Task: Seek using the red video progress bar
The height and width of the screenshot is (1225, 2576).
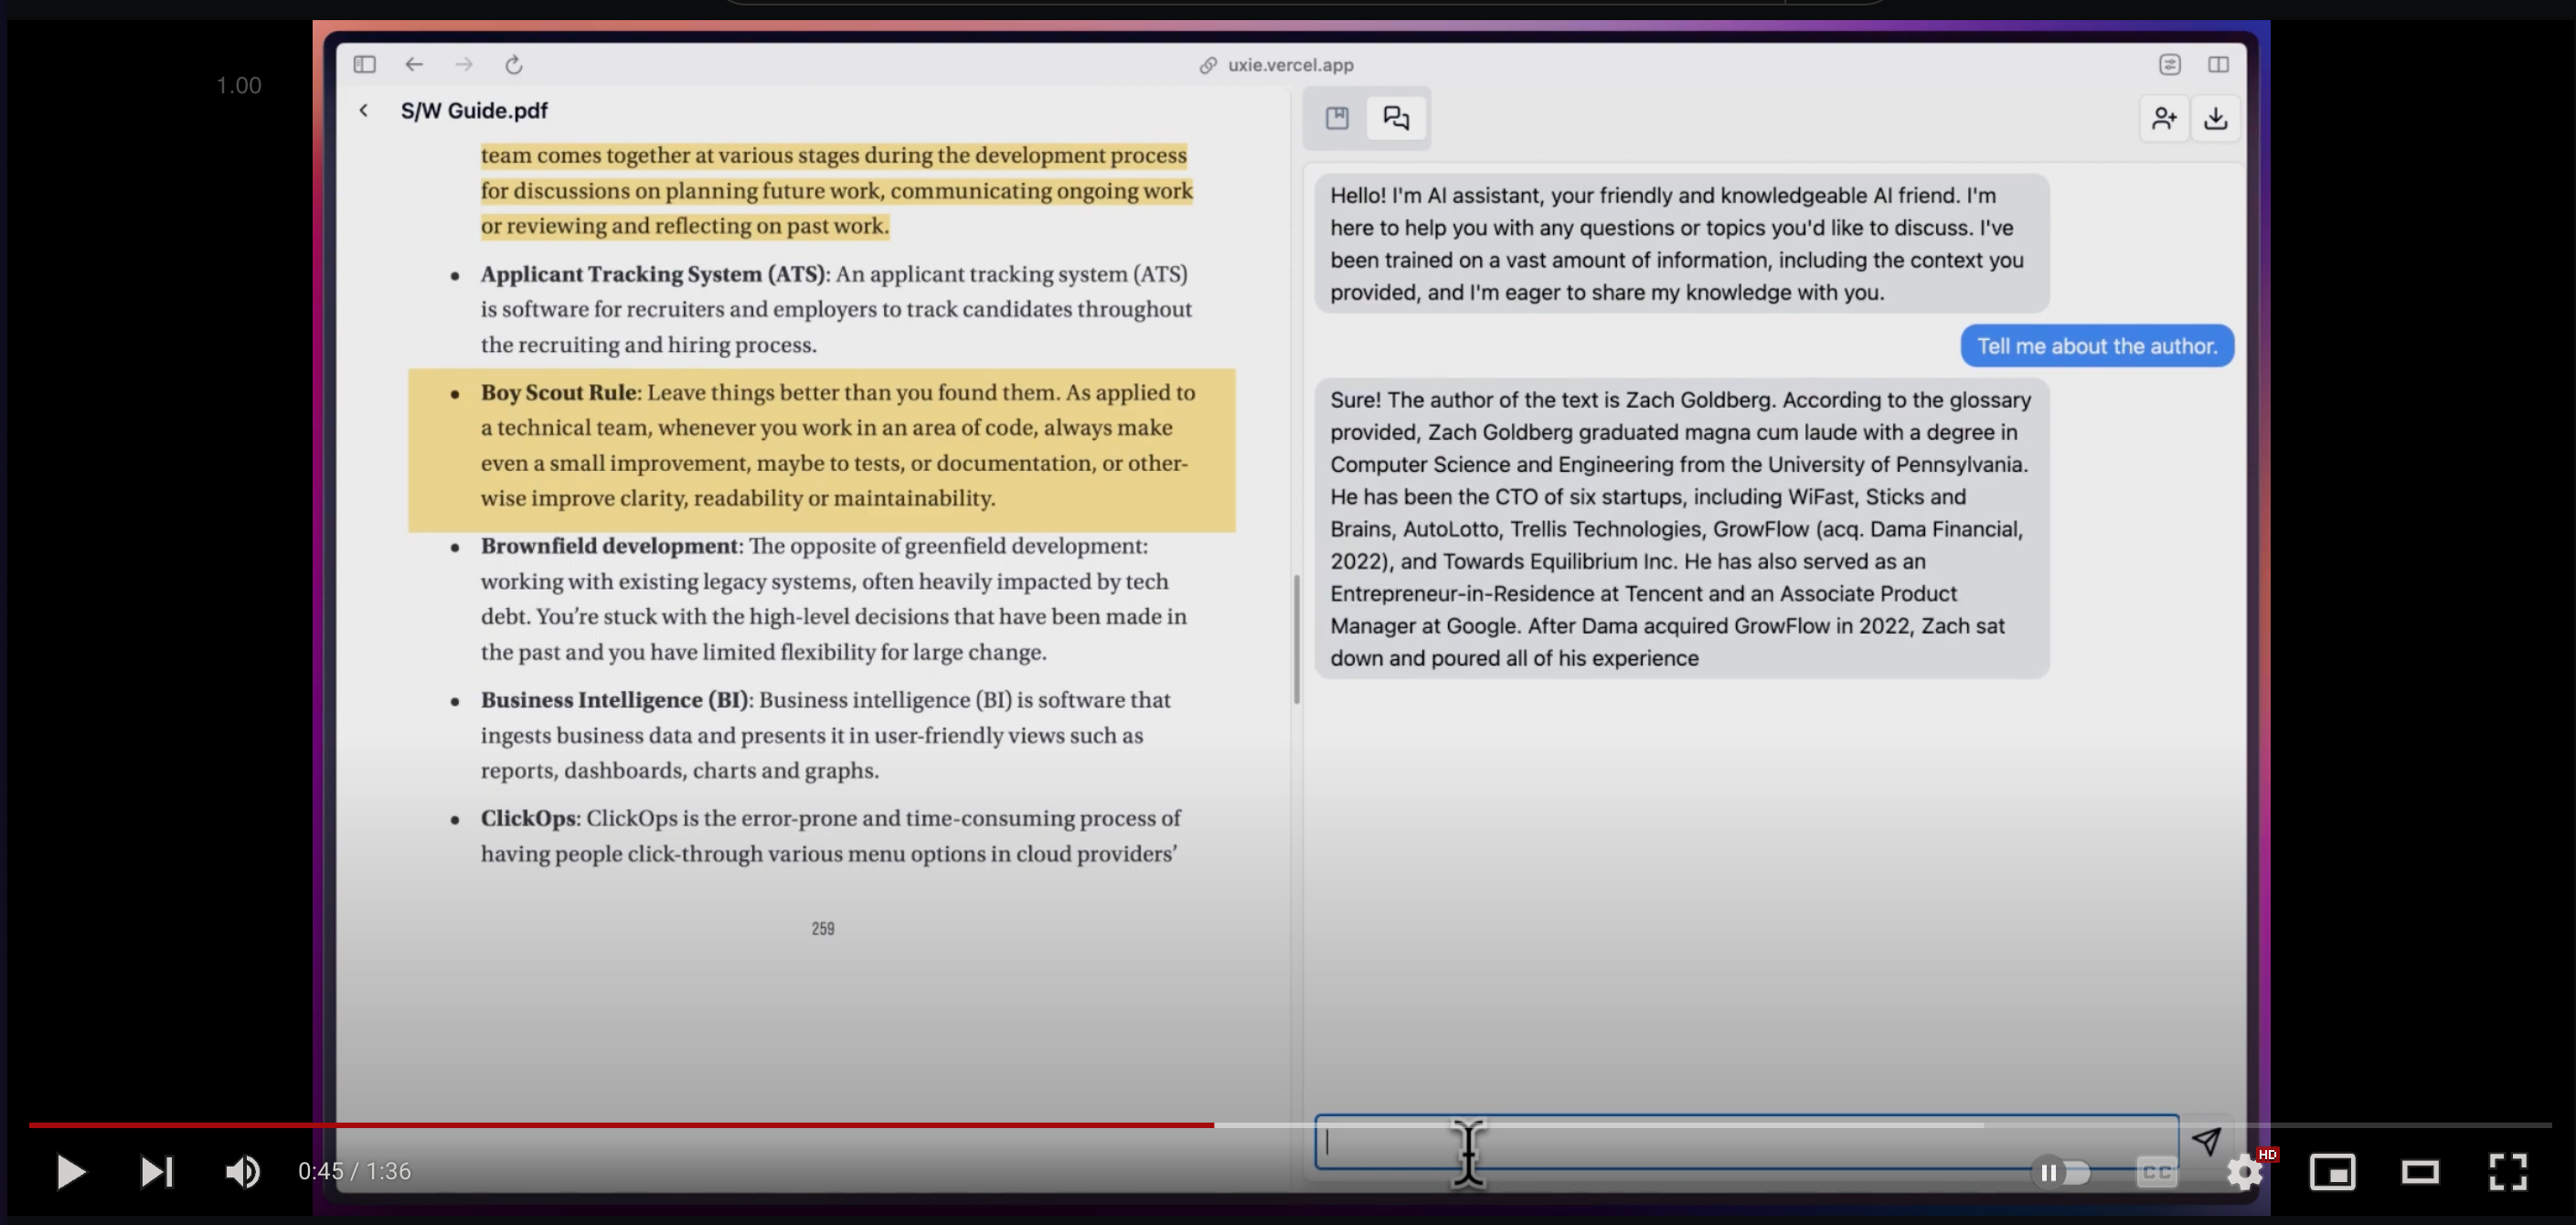Action: [x=620, y=1125]
